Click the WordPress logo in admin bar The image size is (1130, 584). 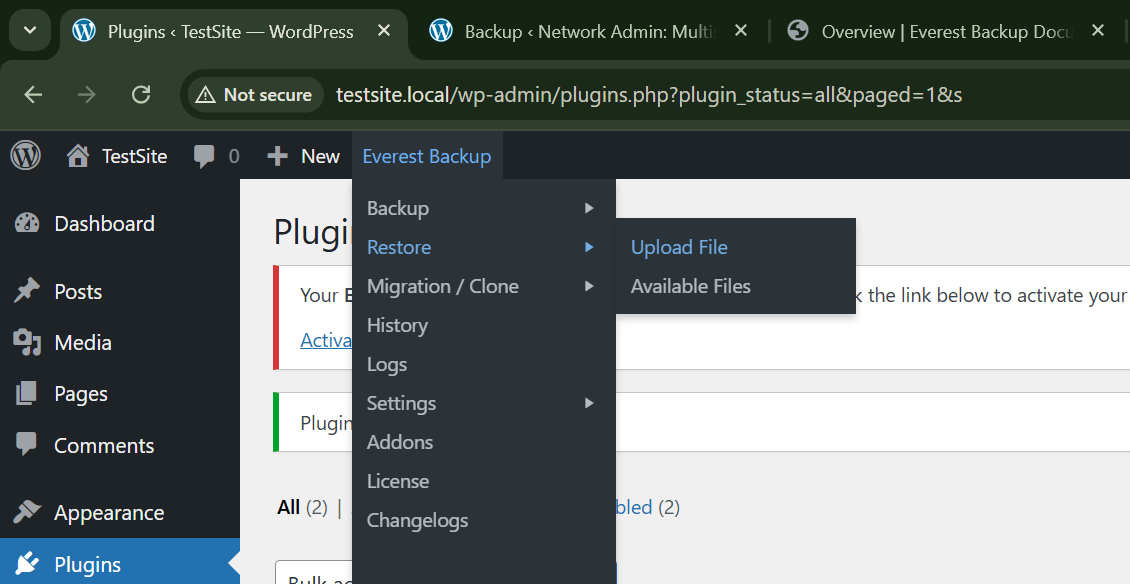click(25, 155)
